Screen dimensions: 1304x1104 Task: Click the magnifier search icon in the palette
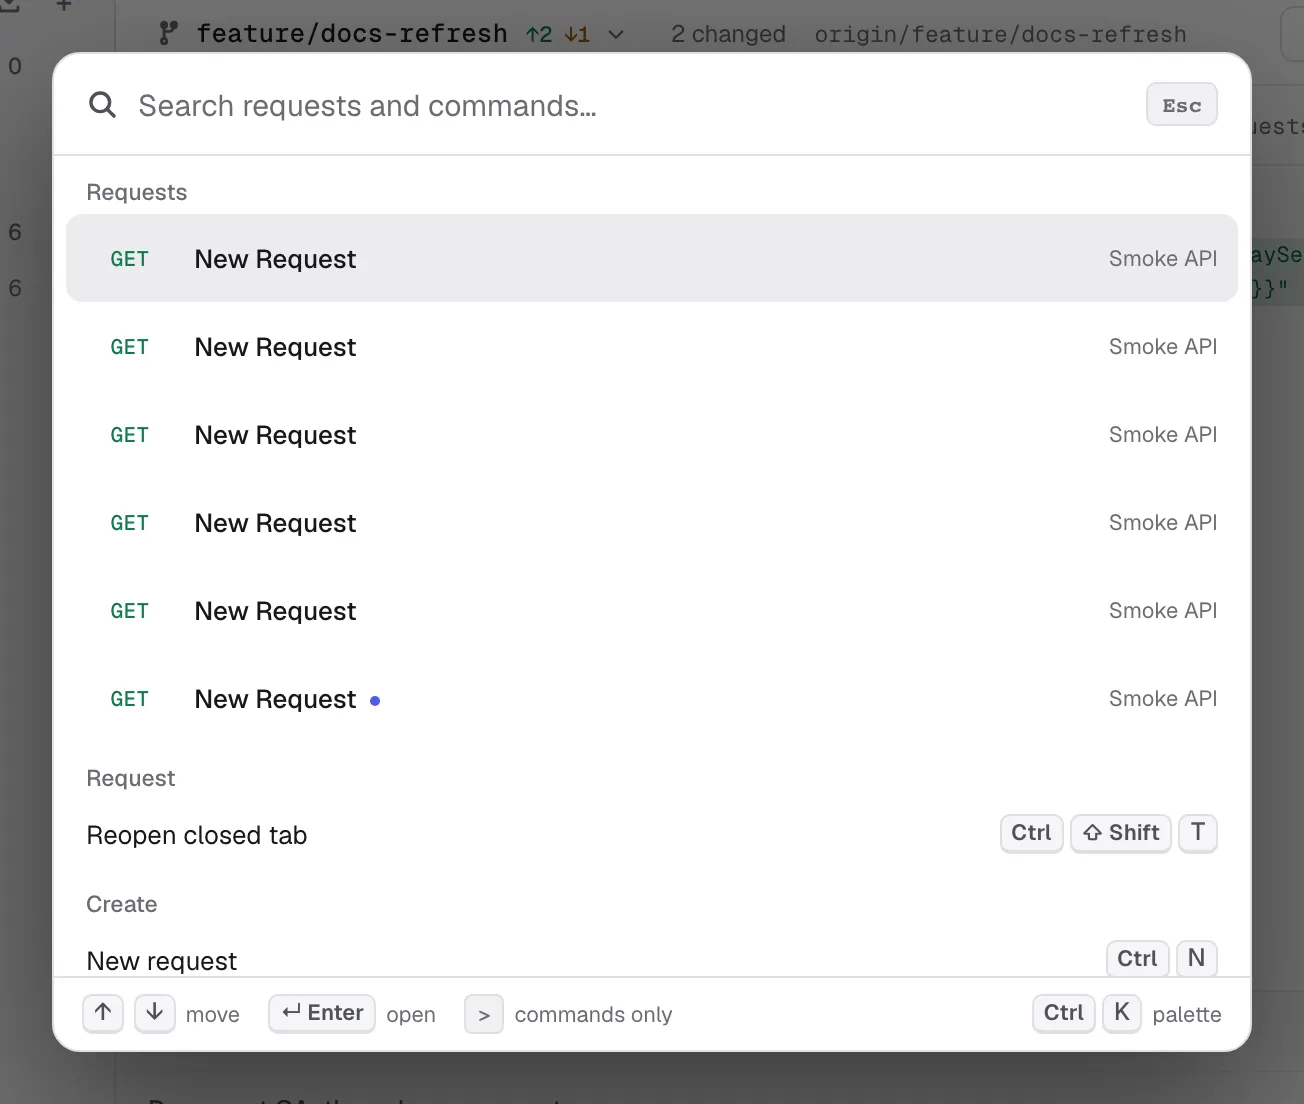point(102,104)
